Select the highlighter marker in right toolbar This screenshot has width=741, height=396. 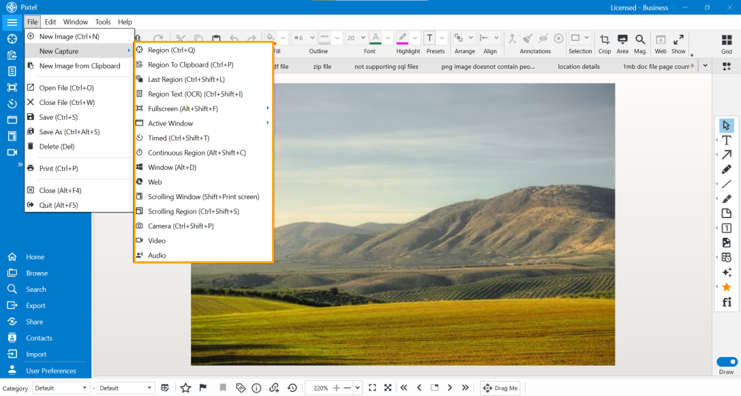coord(726,198)
